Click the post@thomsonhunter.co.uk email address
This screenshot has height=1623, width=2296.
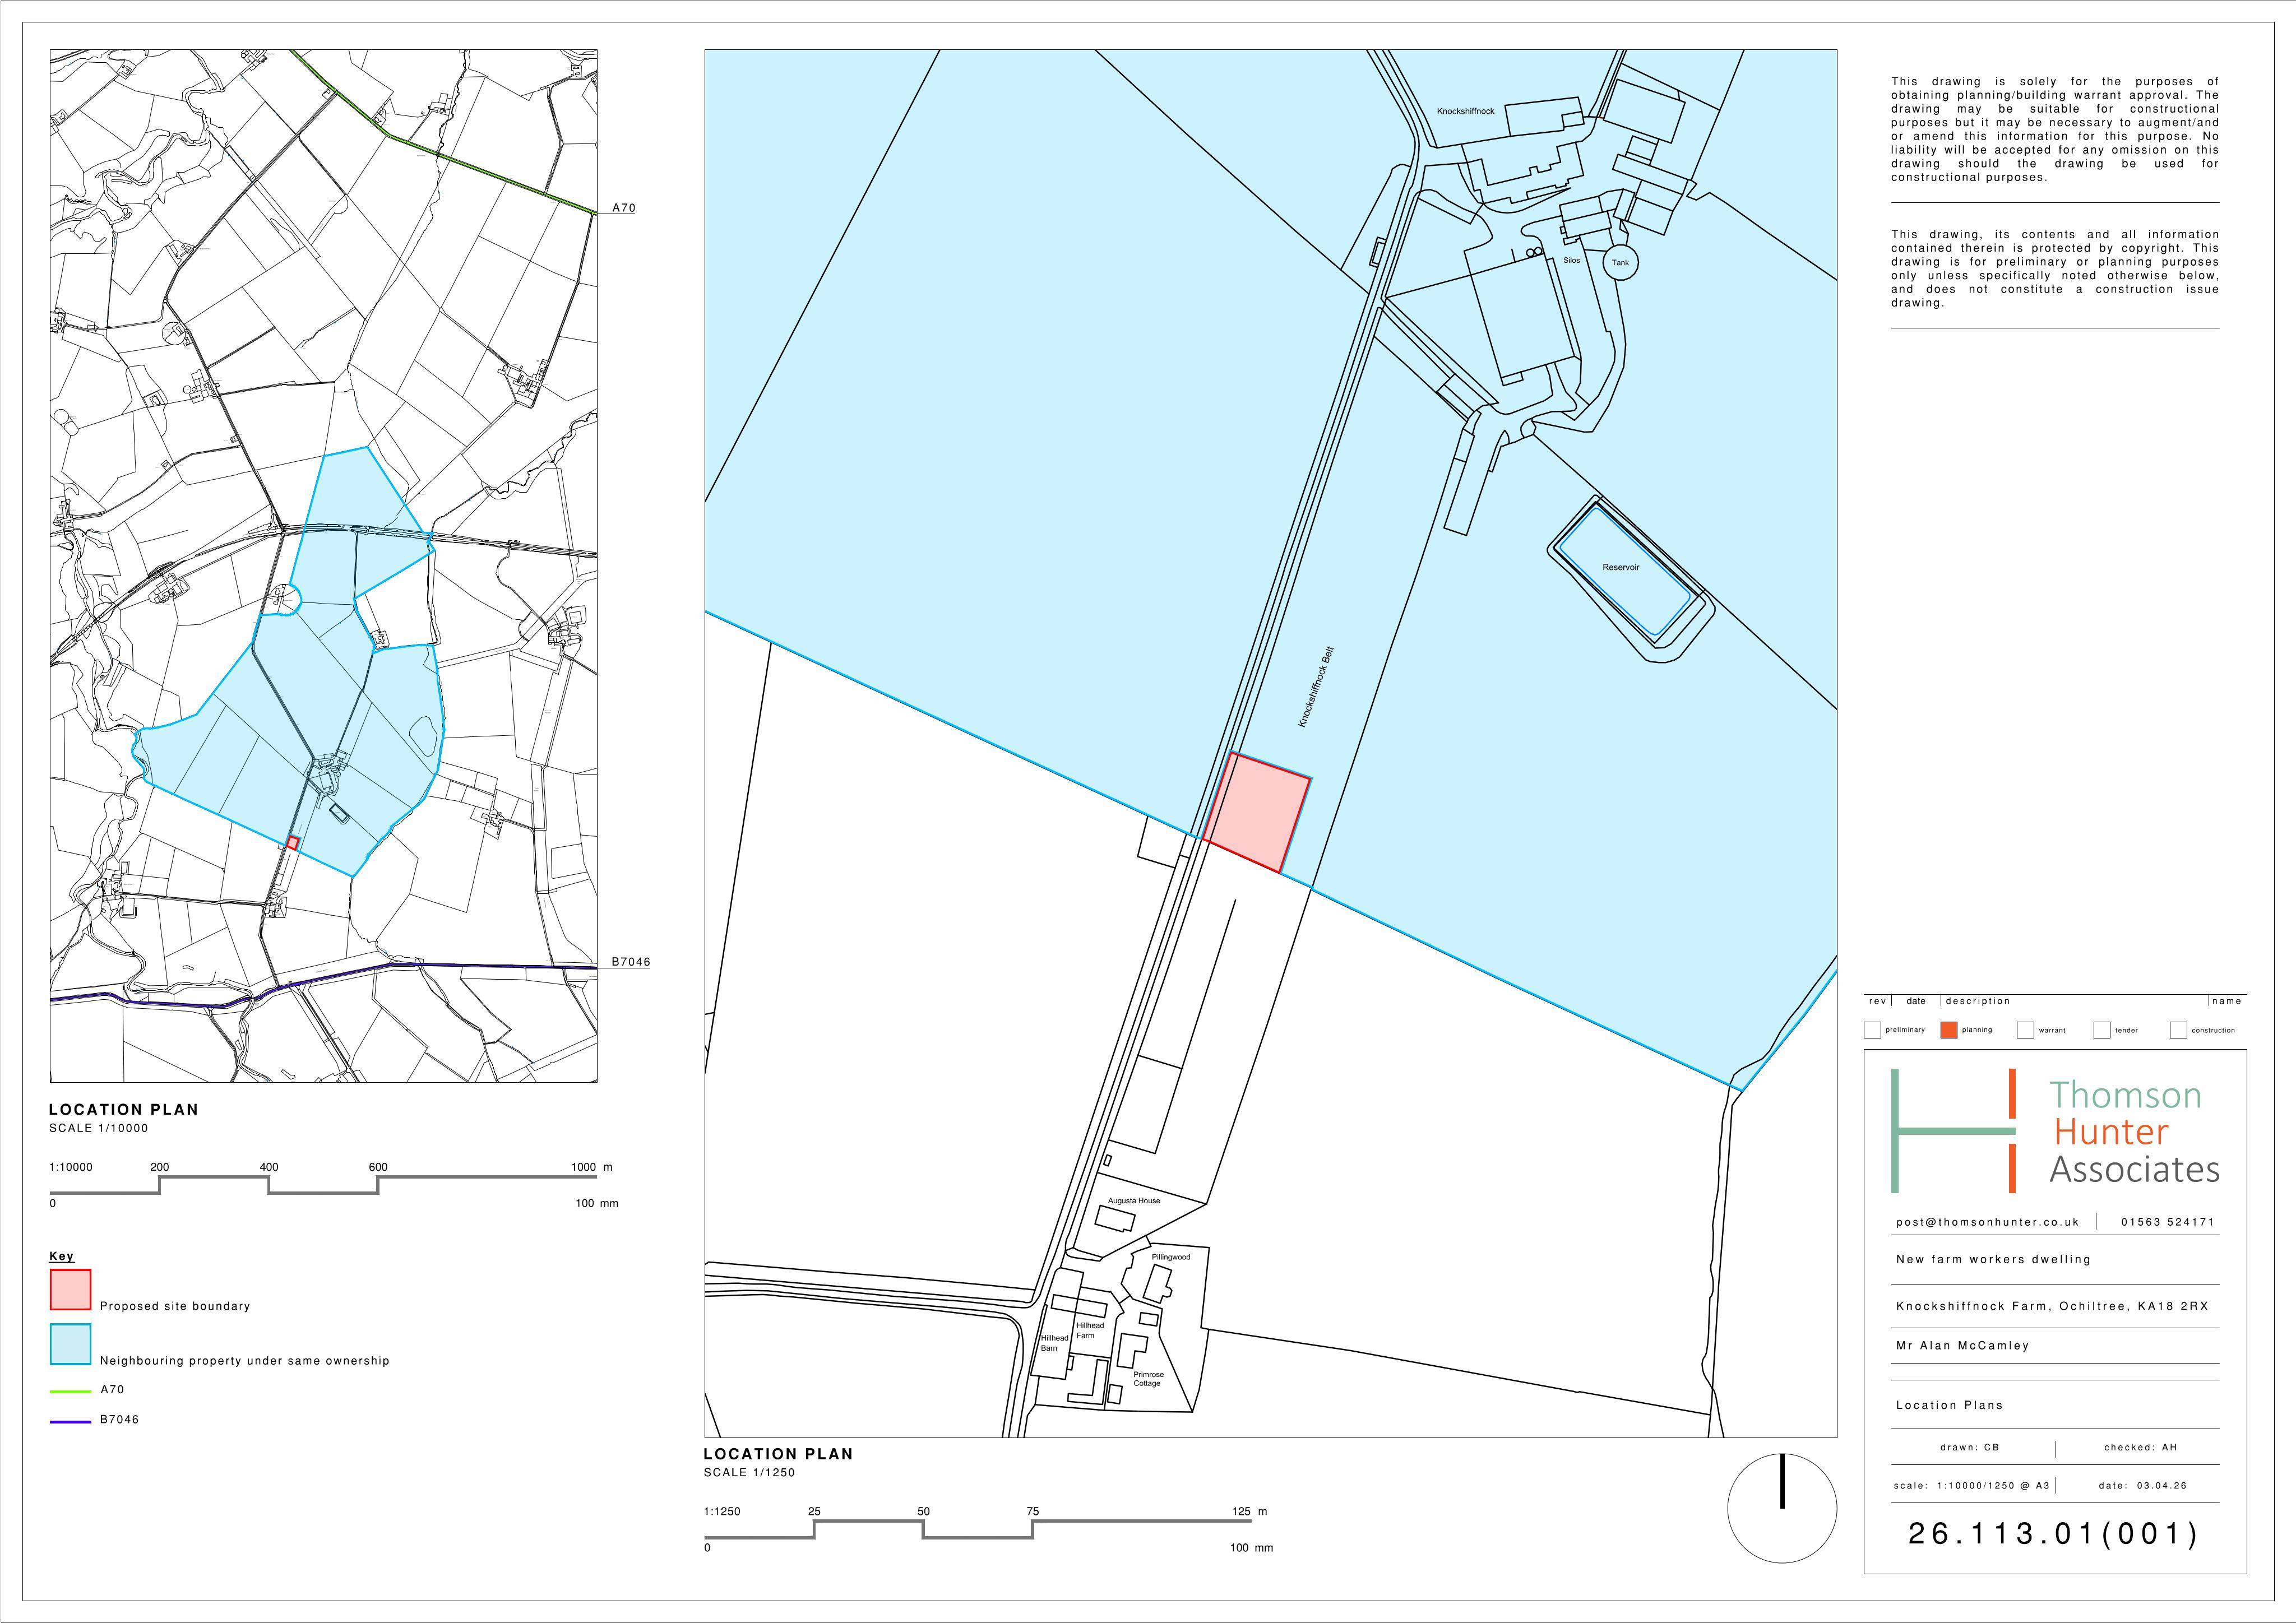[1987, 1222]
